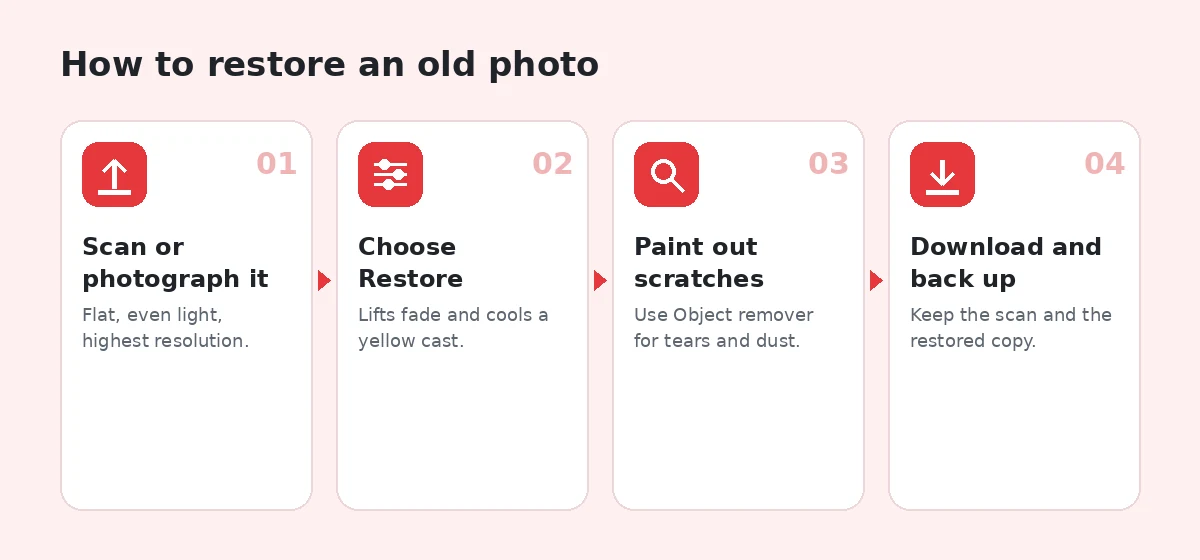Select the 'Download and back up' heading
The height and width of the screenshot is (560, 1200).
pyautogui.click(x=1006, y=263)
